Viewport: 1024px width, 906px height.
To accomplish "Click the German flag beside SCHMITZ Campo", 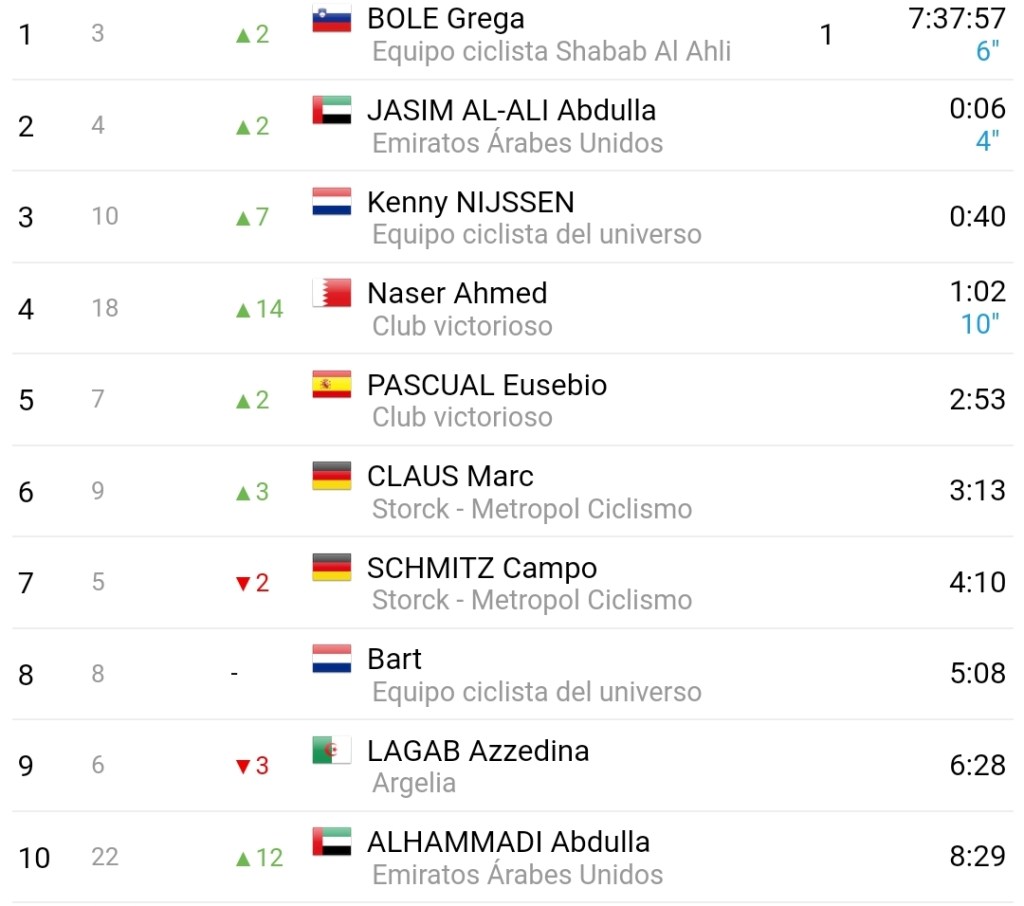I will coord(331,567).
